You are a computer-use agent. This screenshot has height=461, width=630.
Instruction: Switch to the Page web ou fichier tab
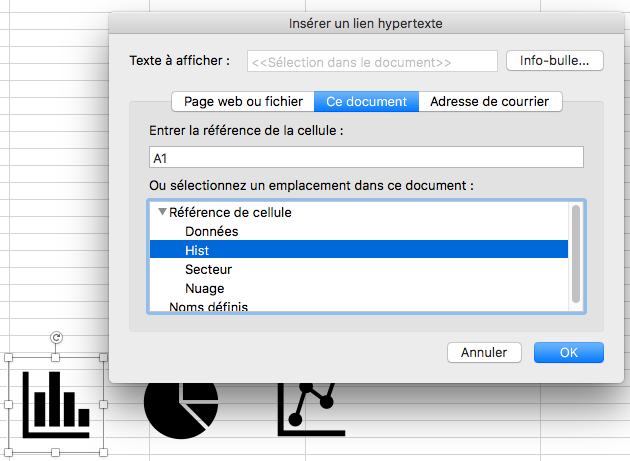242,101
